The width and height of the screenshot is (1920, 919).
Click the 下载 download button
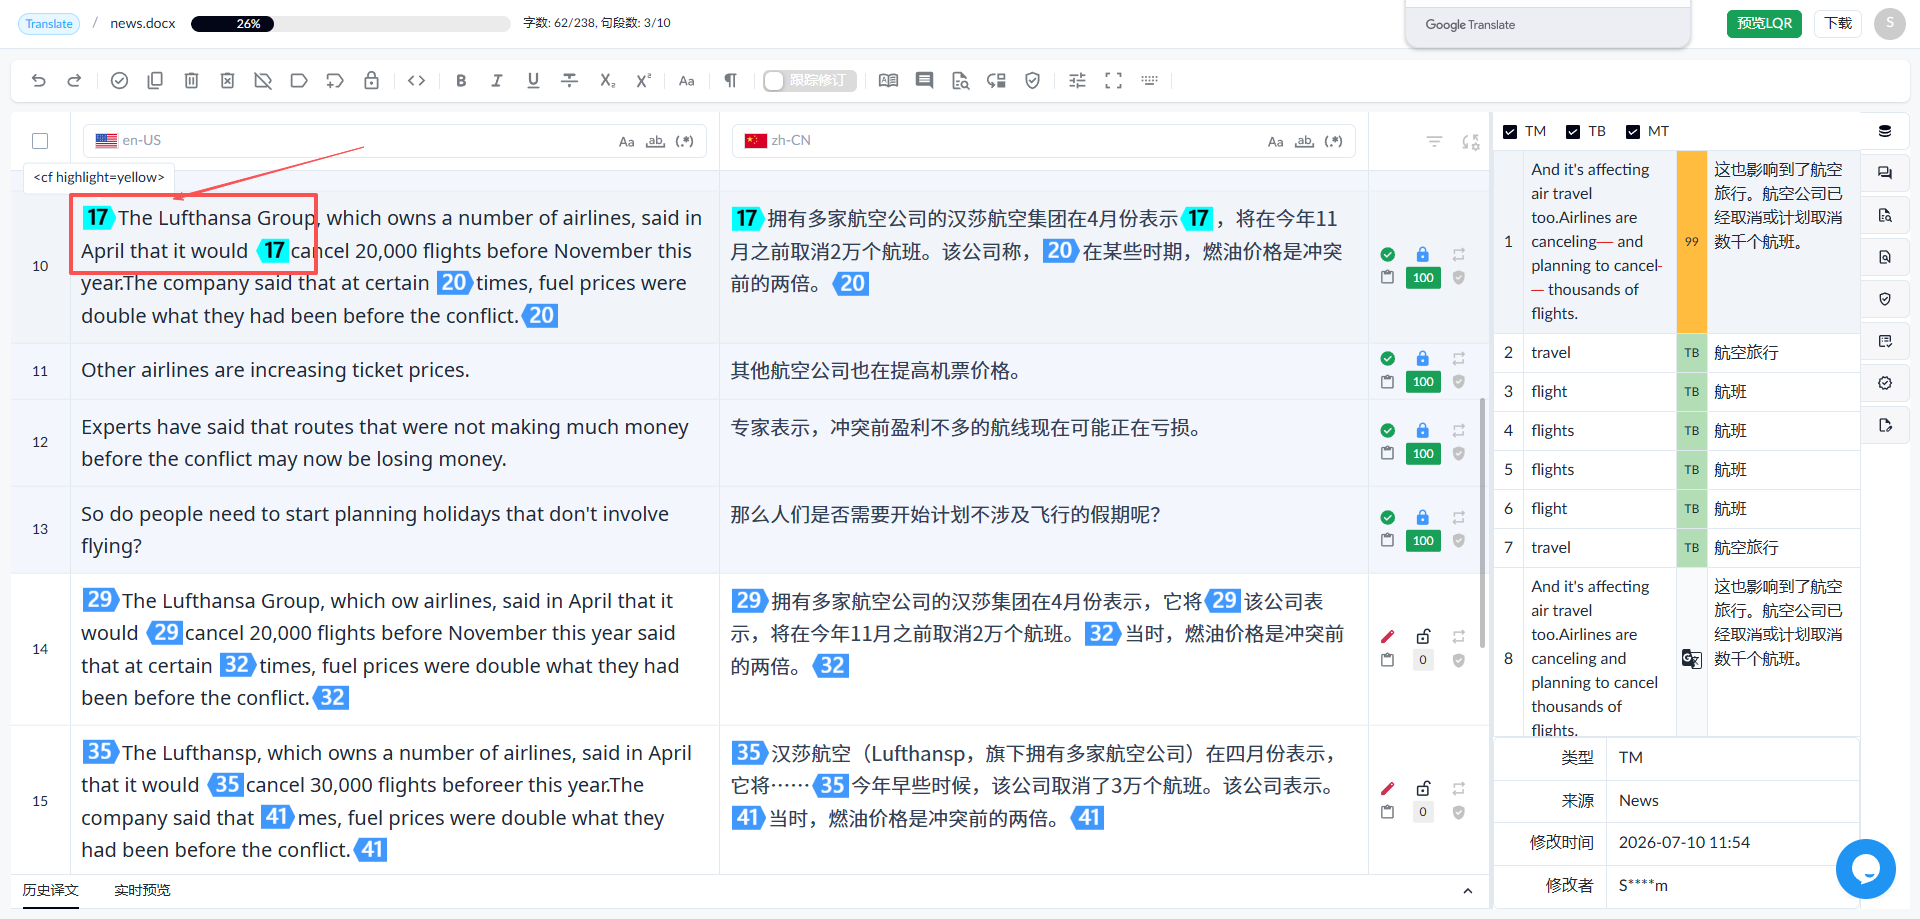1838,24
